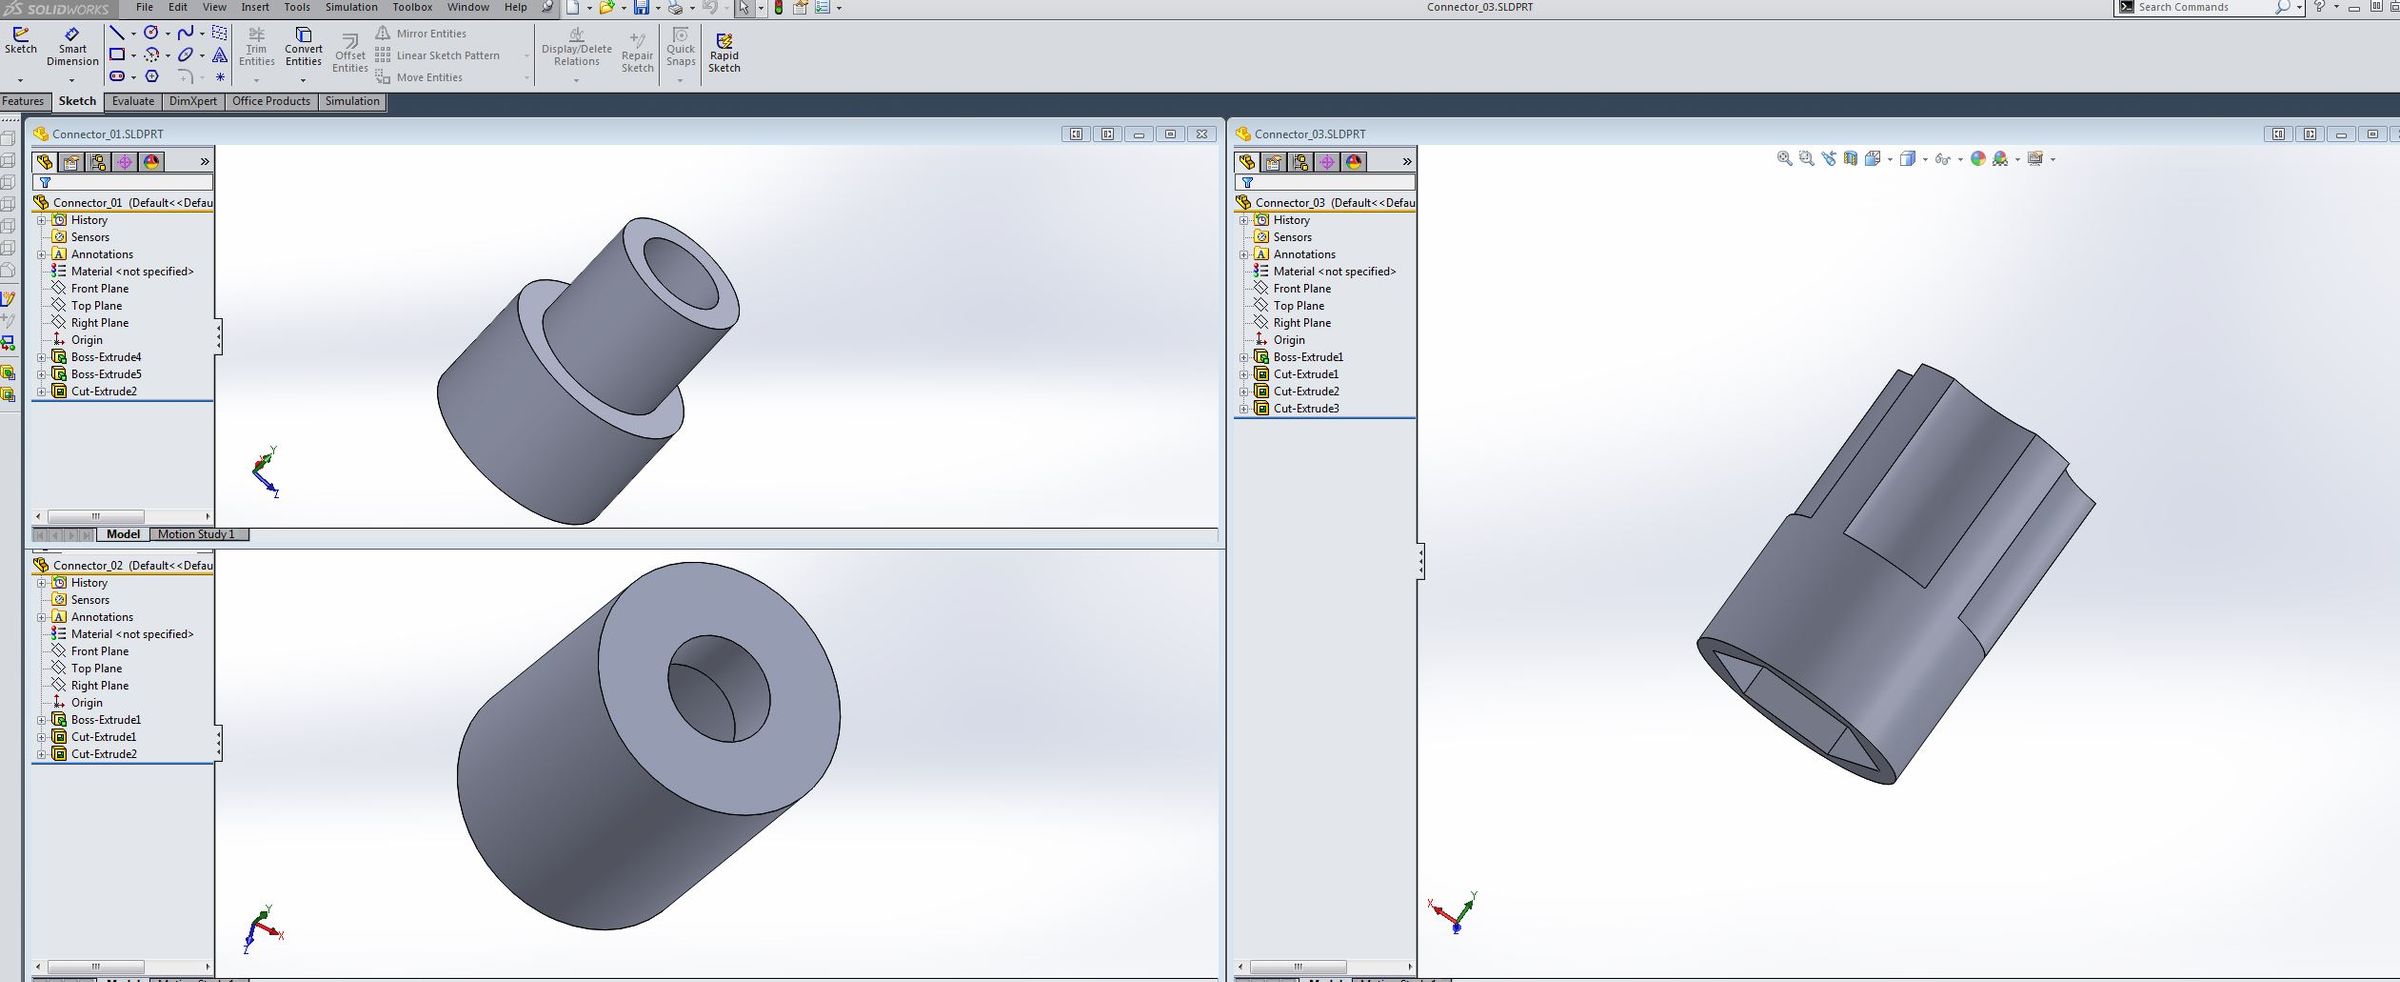
Task: Open the Edit Appearance color sphere
Action: (1977, 159)
